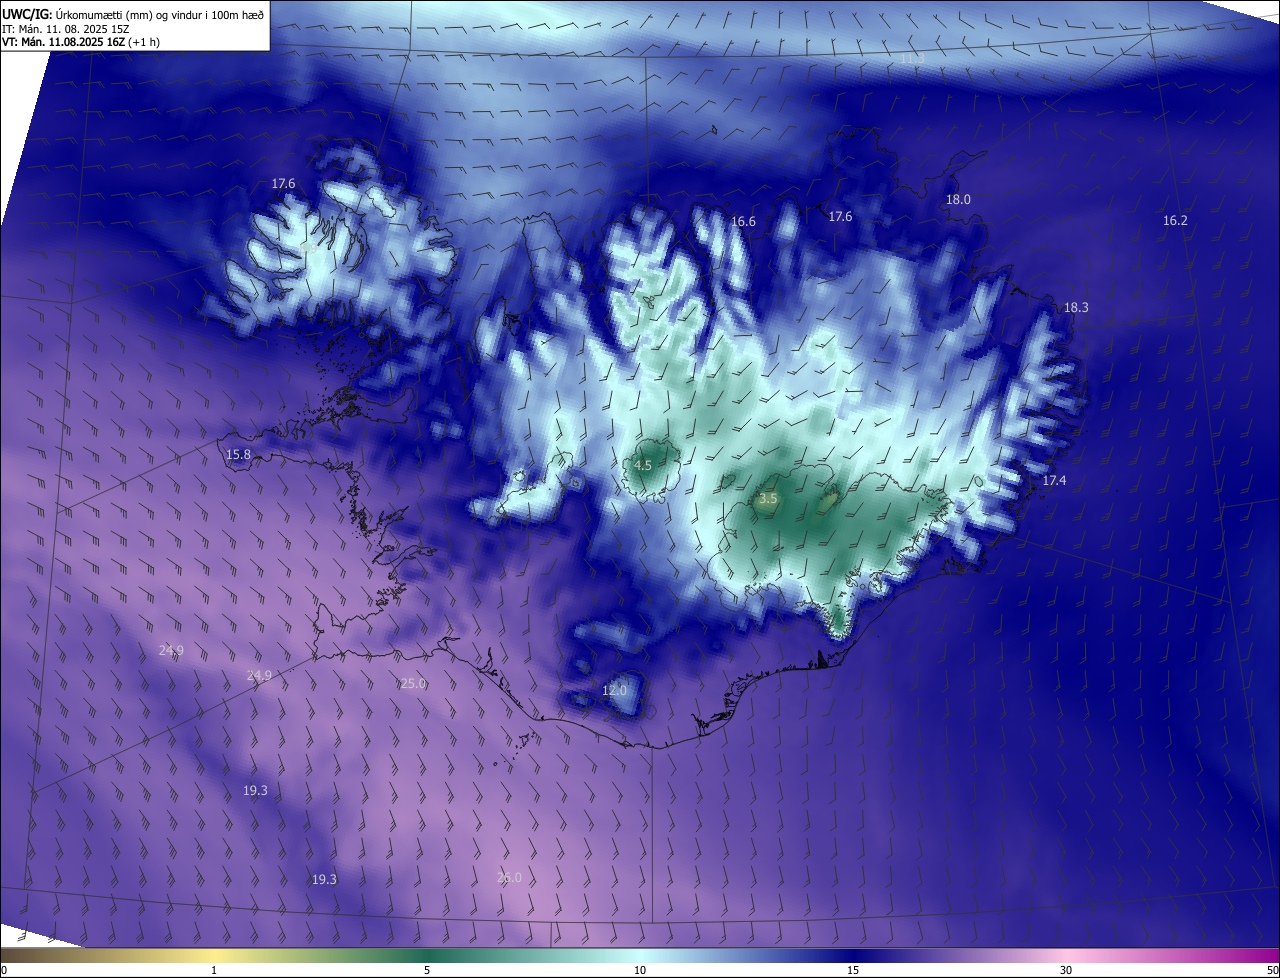The width and height of the screenshot is (1280, 978).
Task: Click the "4.5" glacier value
Action: pyautogui.click(x=643, y=466)
